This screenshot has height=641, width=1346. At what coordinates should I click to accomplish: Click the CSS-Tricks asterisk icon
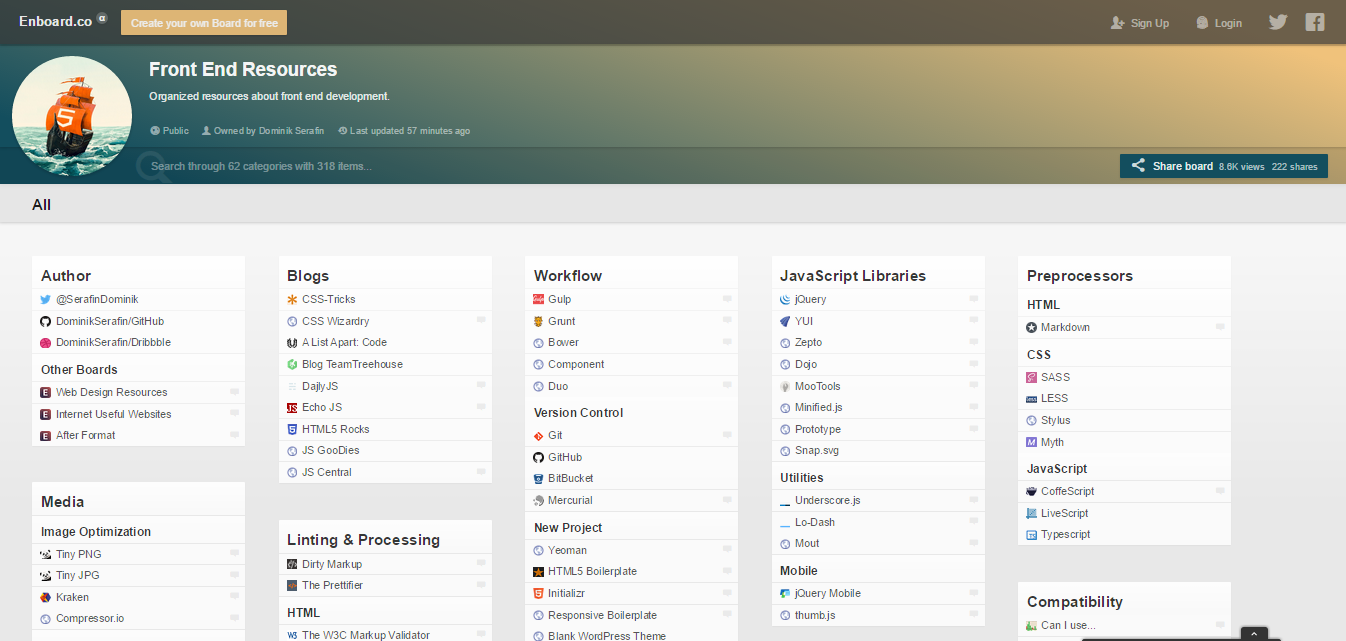(x=292, y=299)
